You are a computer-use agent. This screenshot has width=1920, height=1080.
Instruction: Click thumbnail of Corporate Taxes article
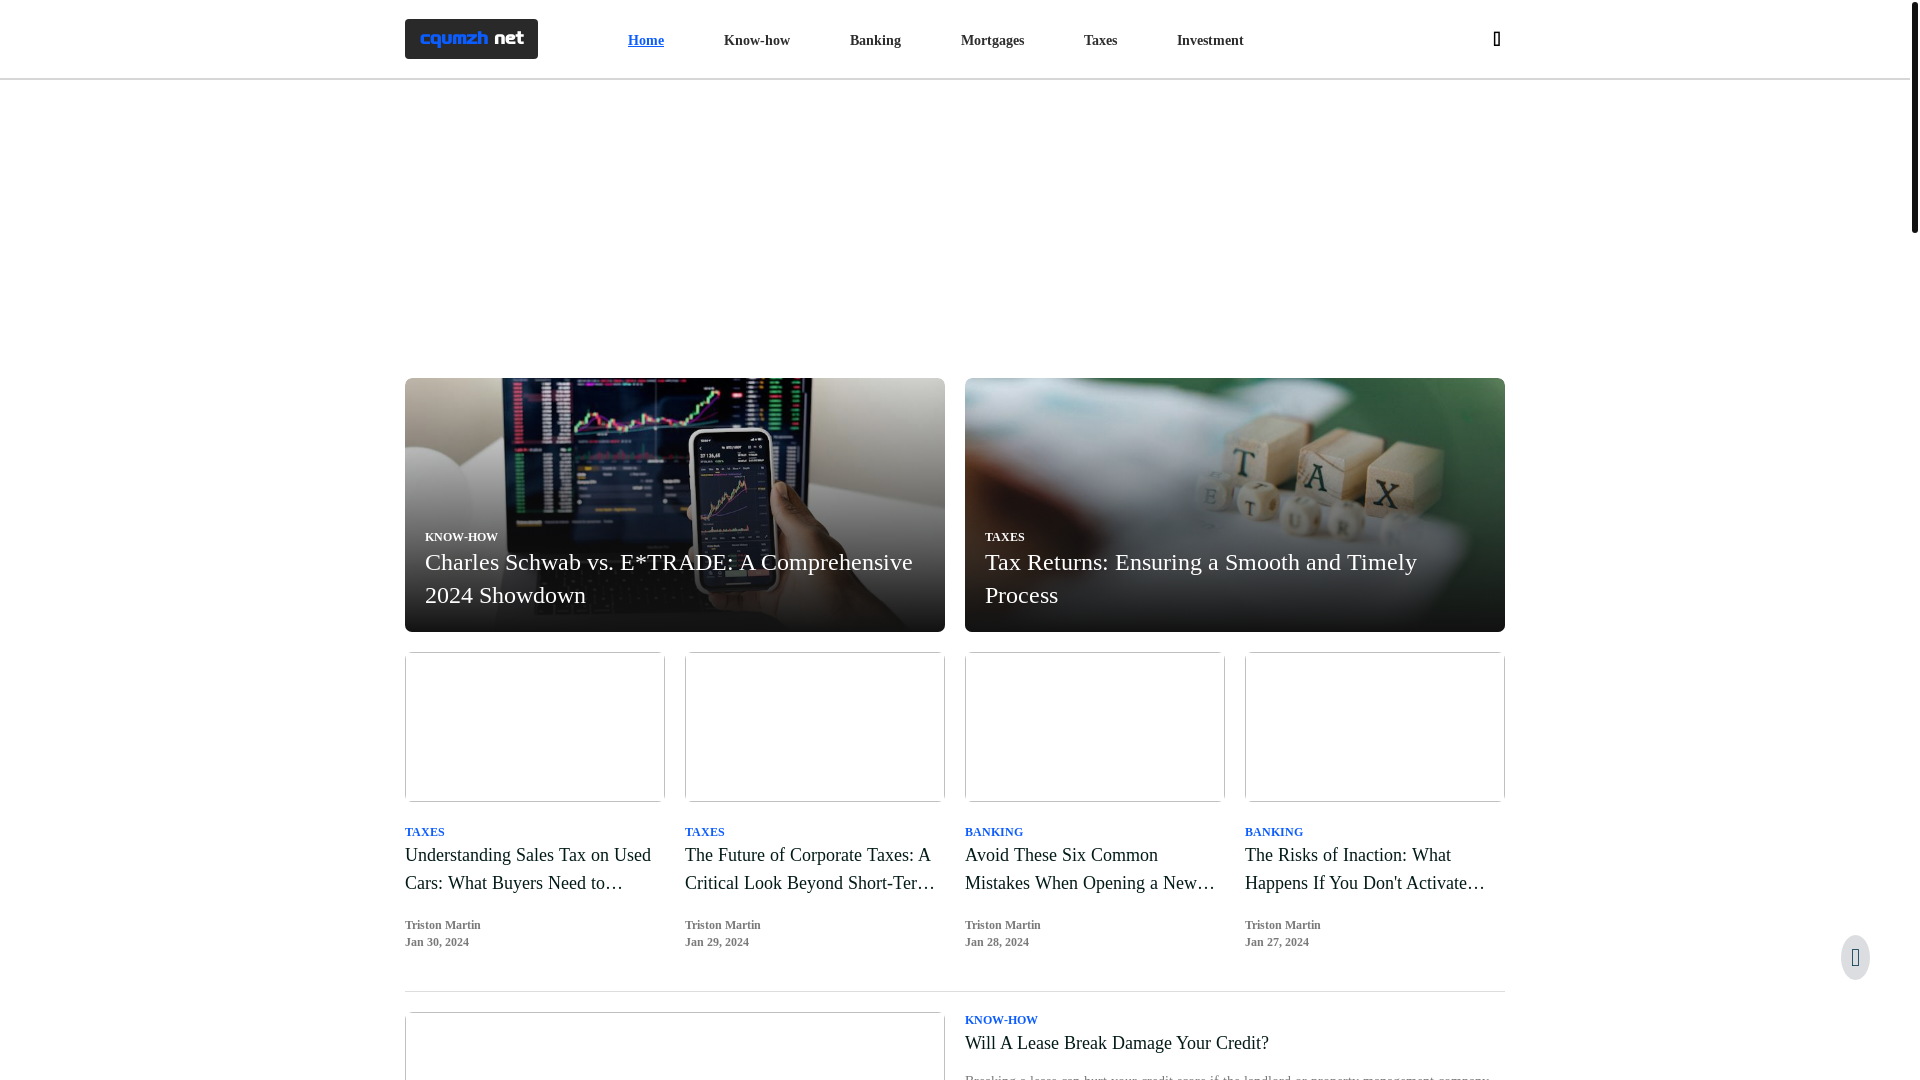pos(815,727)
